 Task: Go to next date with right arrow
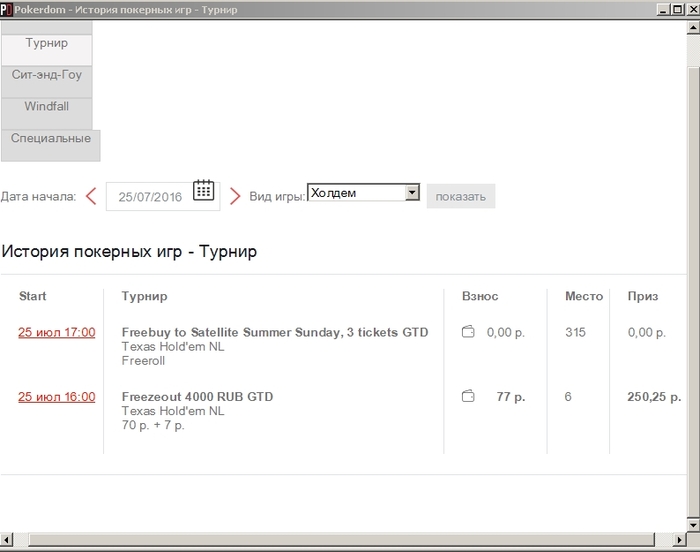click(235, 196)
